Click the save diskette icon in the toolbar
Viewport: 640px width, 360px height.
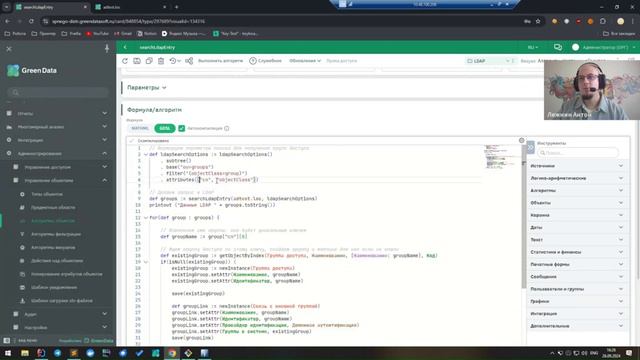[x=137, y=61]
